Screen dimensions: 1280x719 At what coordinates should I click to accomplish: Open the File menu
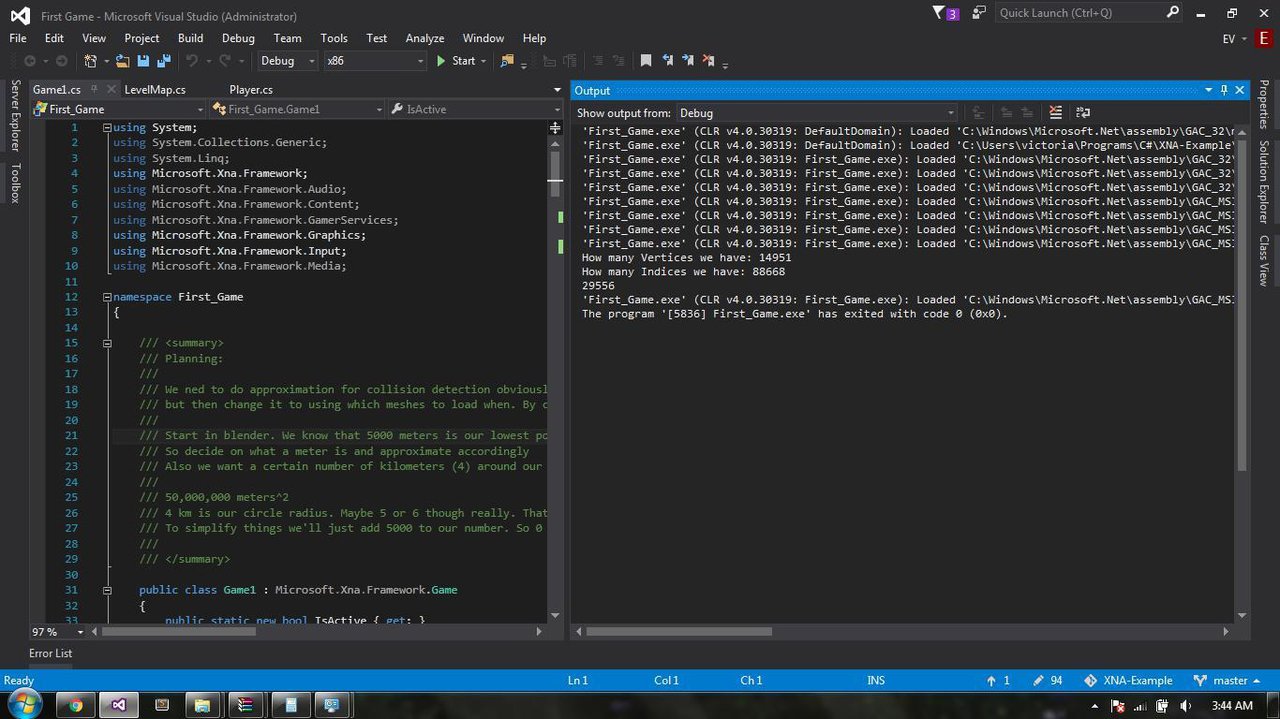(x=18, y=38)
